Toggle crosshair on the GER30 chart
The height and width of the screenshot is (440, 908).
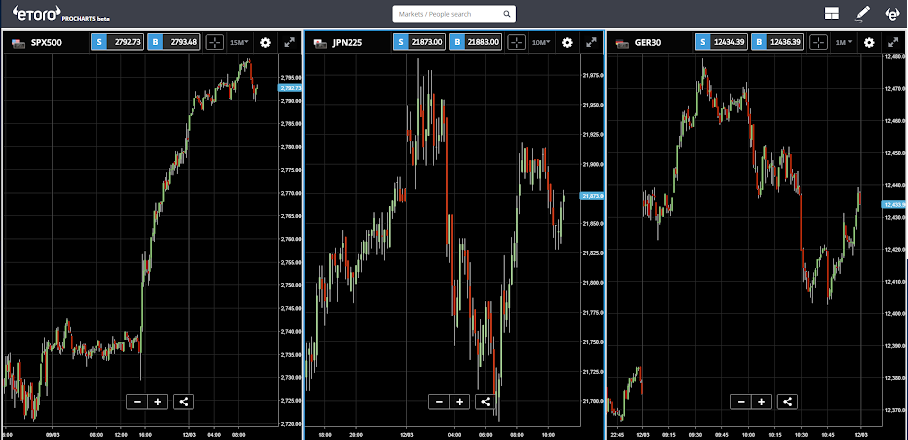818,42
